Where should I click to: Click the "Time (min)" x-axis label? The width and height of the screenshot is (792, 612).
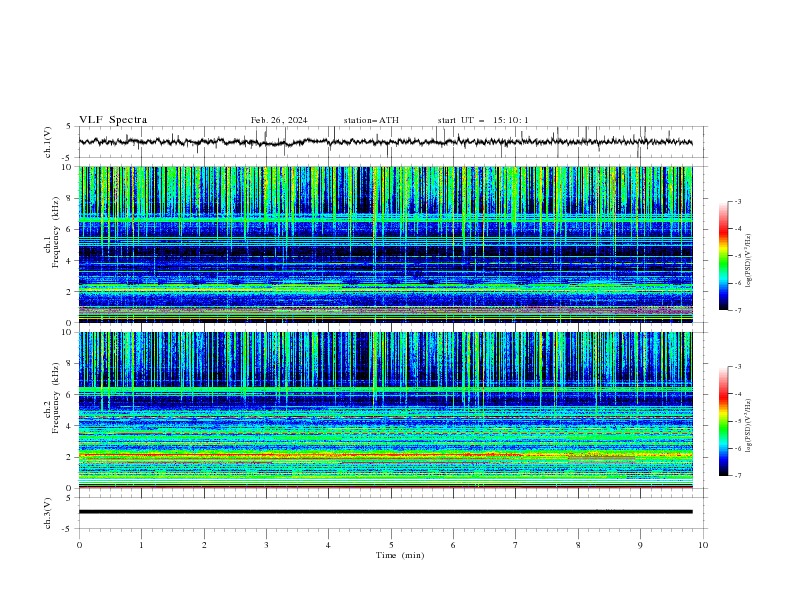coord(400,555)
